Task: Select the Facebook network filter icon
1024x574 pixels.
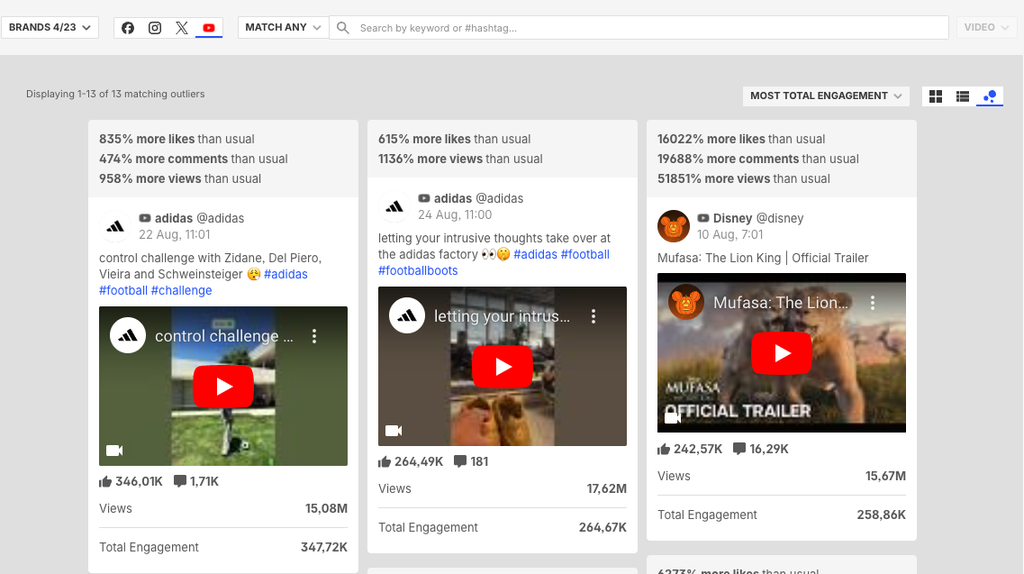Action: [128, 28]
